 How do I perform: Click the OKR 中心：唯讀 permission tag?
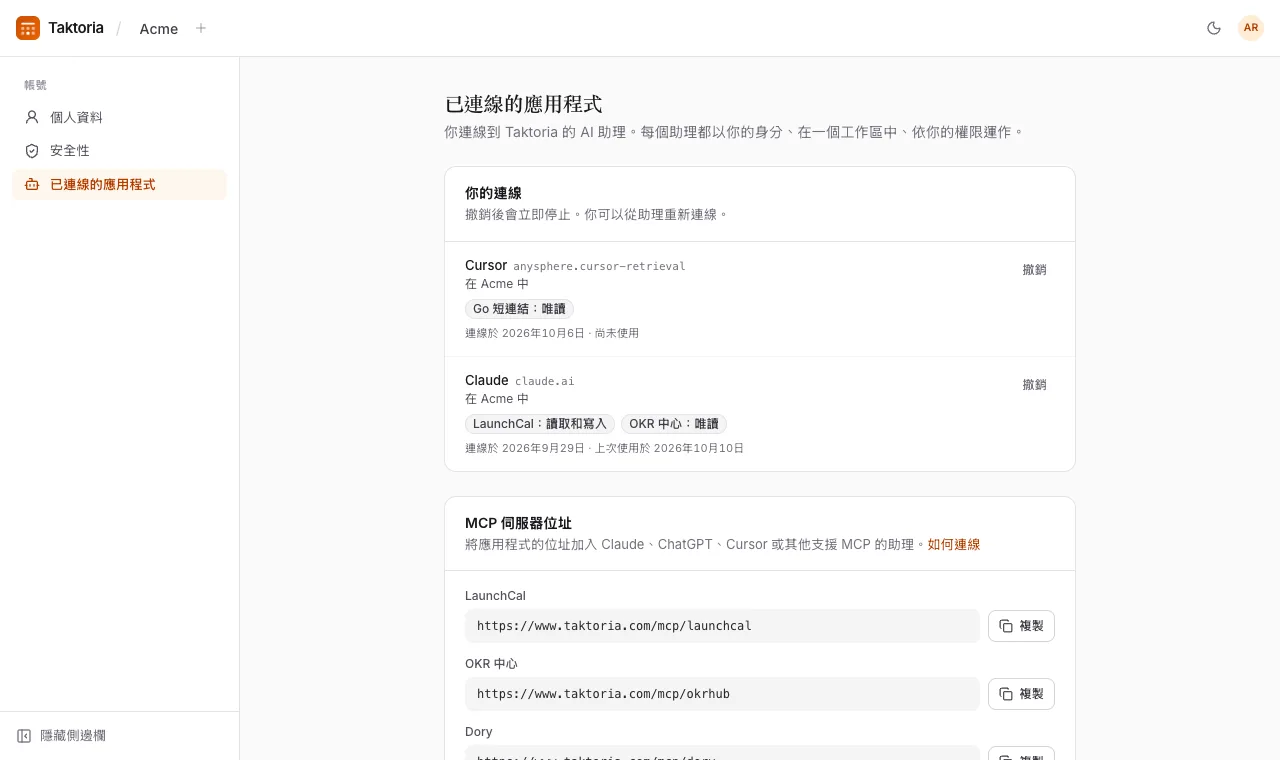tap(674, 424)
